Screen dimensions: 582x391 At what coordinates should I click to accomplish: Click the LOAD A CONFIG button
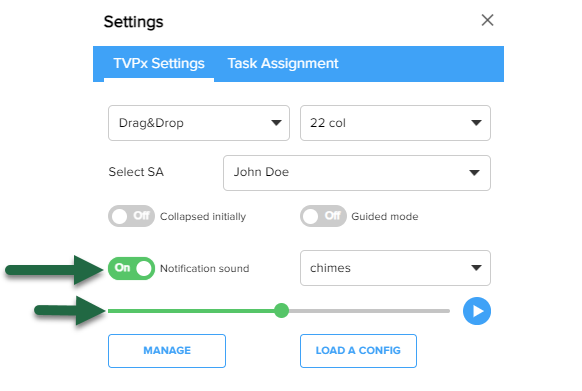358,351
